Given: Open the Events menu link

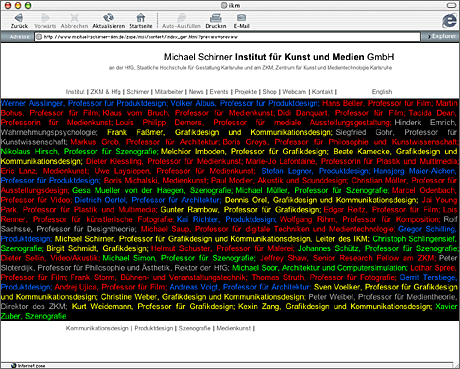Looking at the screenshot, I should (x=219, y=92).
